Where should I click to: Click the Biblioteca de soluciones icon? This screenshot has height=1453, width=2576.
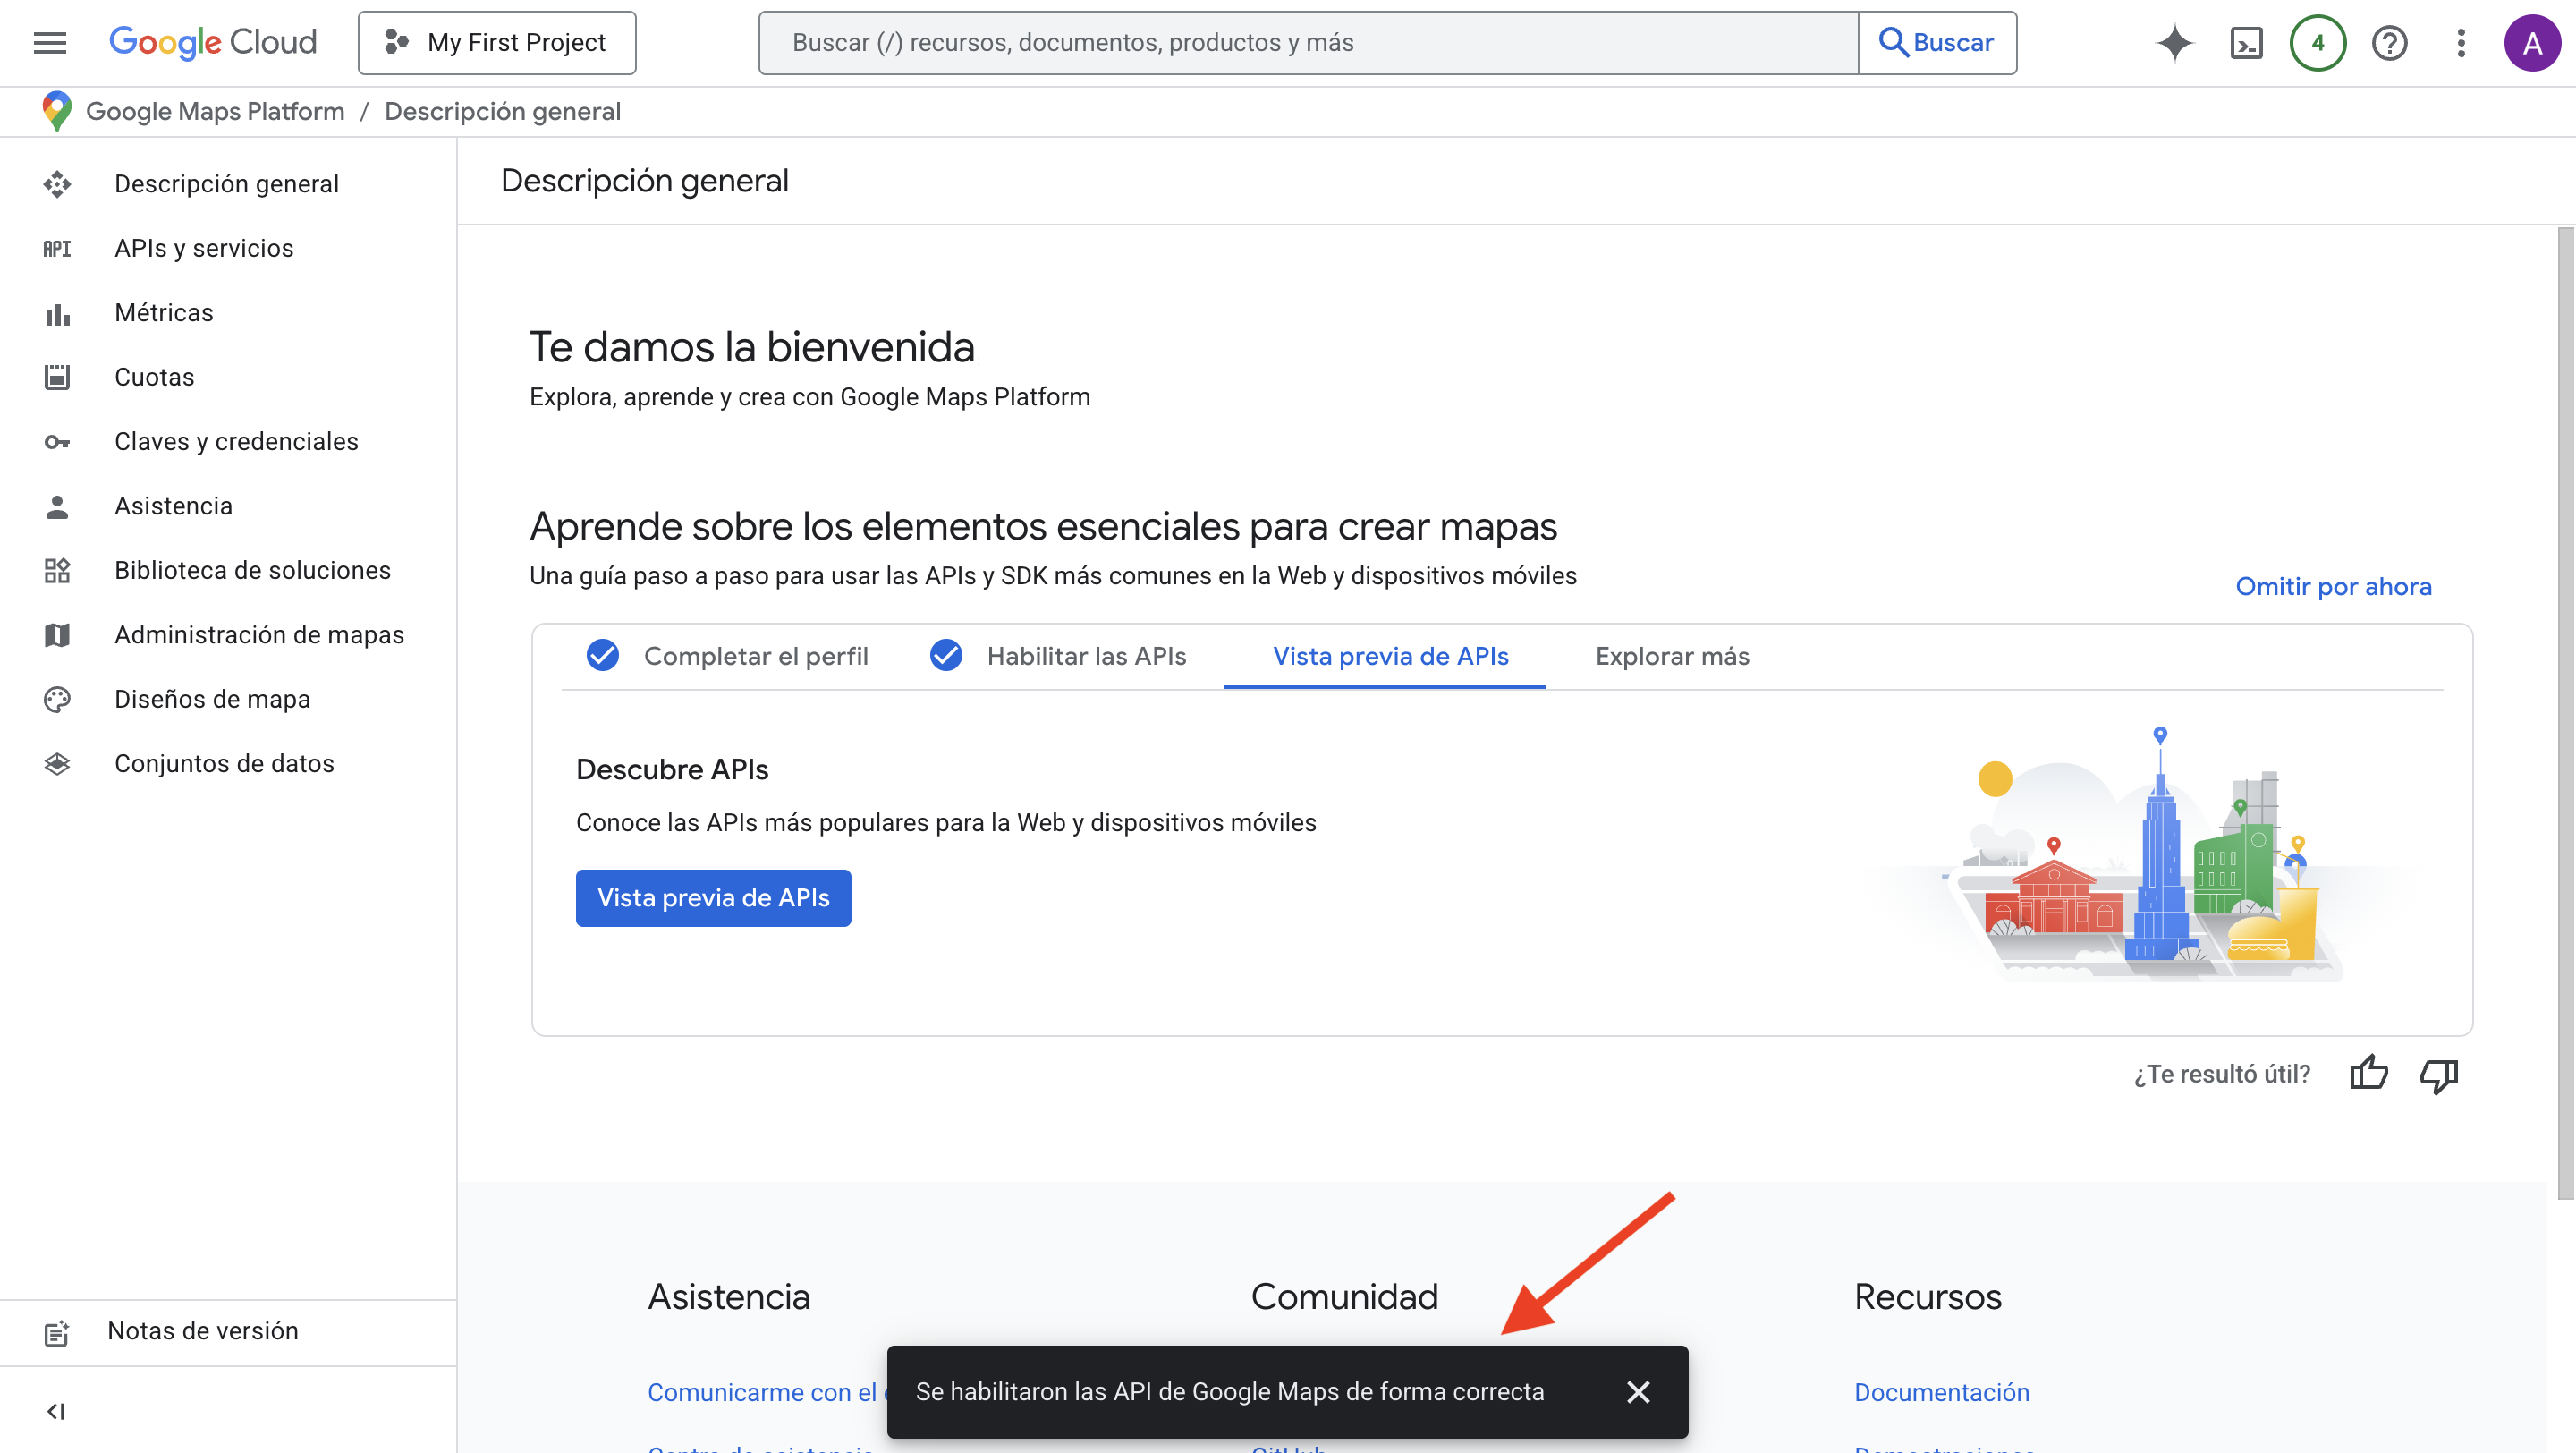(x=57, y=571)
